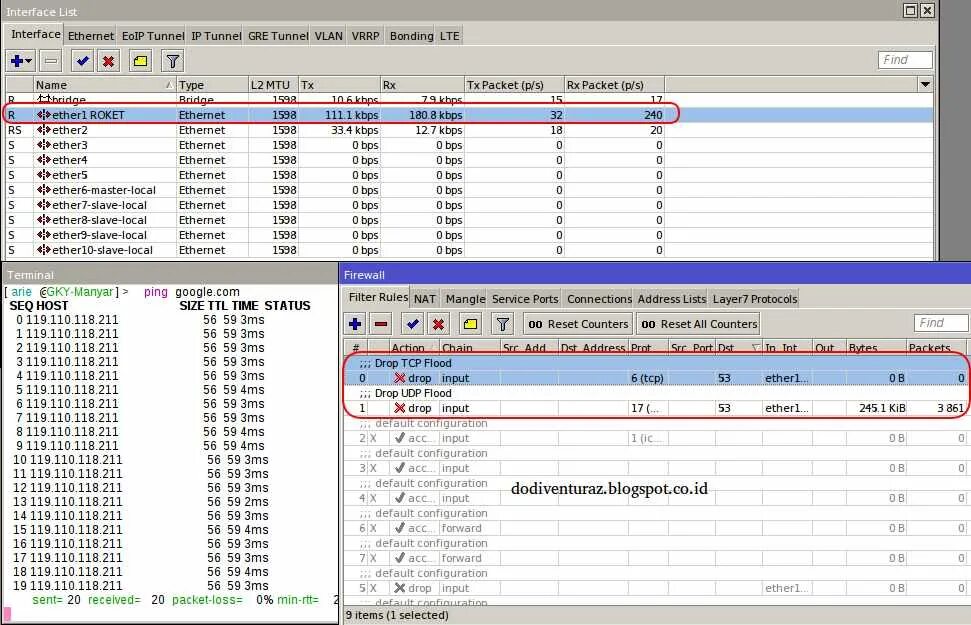Open the Connections tab in Firewall
This screenshot has height=625, width=971.
pyautogui.click(x=599, y=299)
